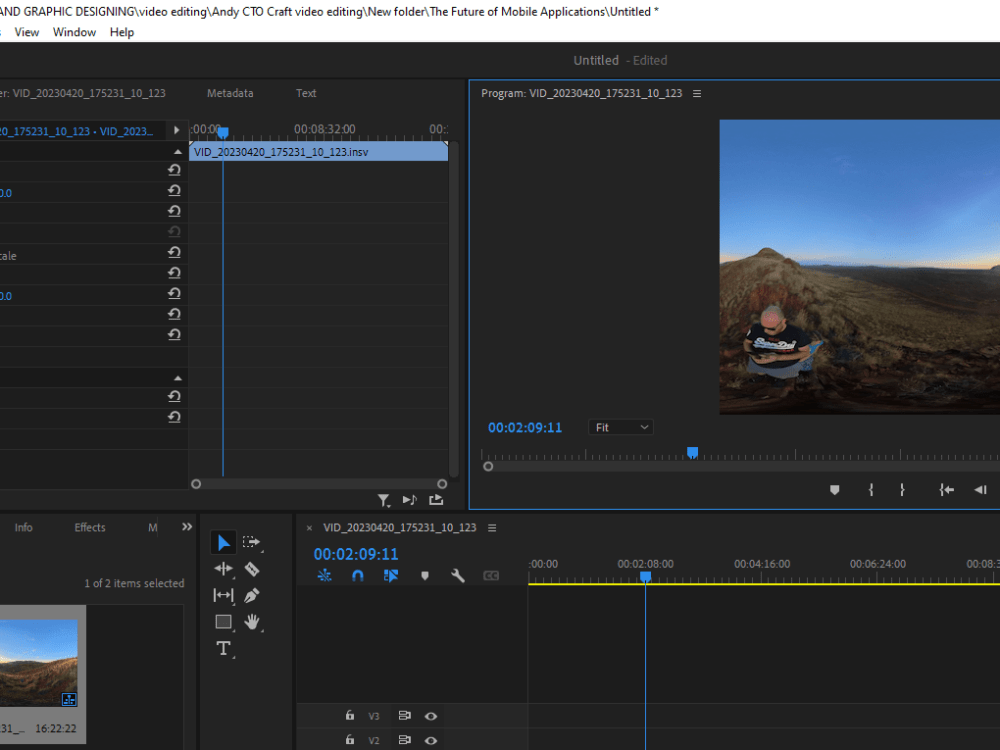Image resolution: width=1000 pixels, height=750 pixels.
Task: Switch to the Metadata tab
Action: tap(230, 93)
